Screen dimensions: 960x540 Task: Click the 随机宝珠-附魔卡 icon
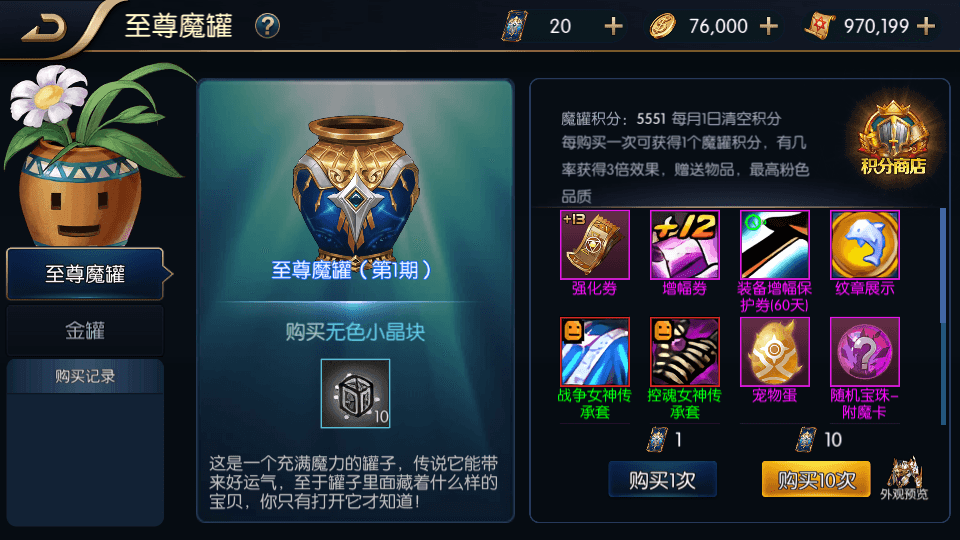coord(864,351)
